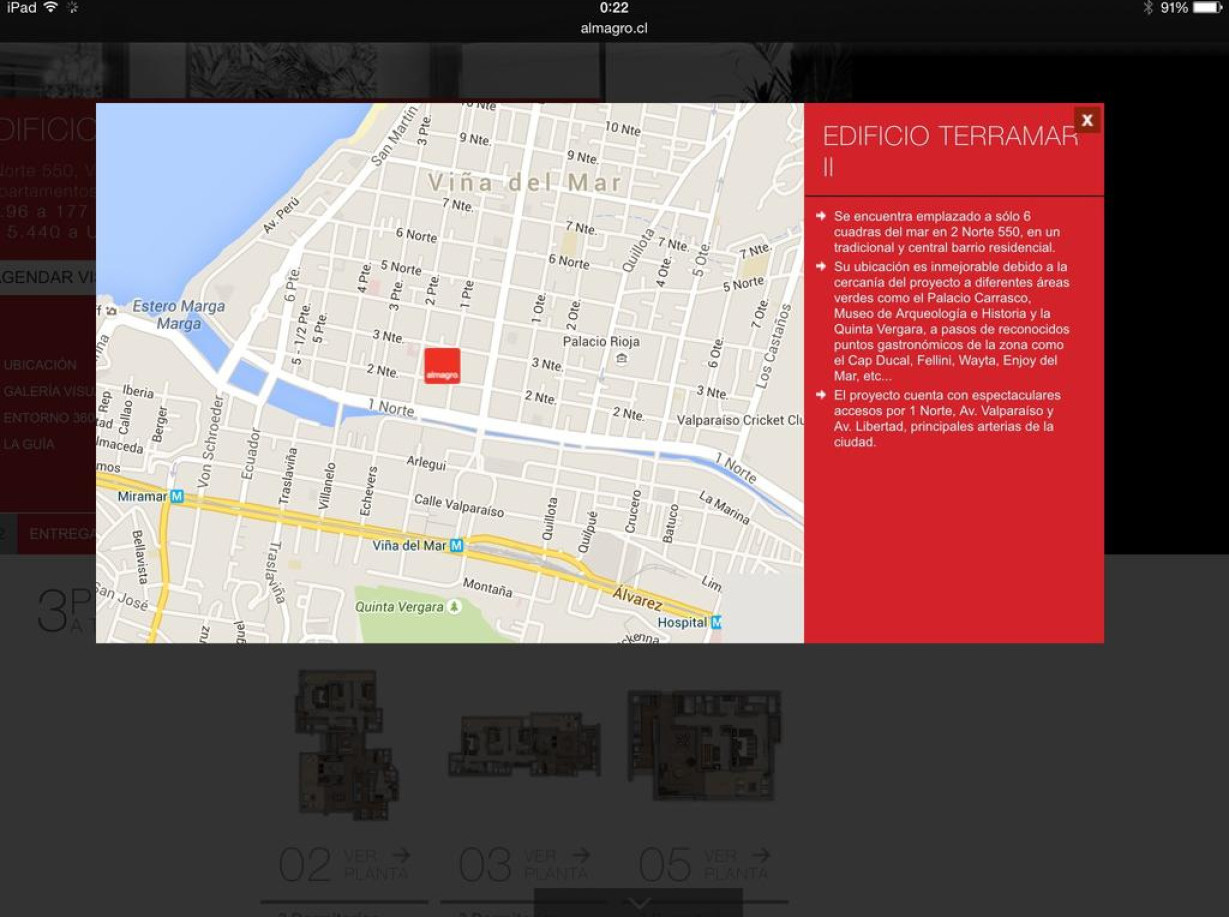
Task: Select the Miramar metro station icon
Action: pyautogui.click(x=177, y=496)
